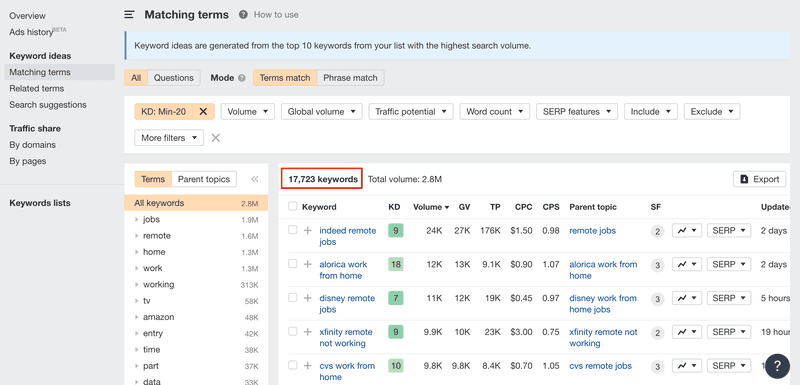
Task: Open the More filters dropdown
Action: click(169, 138)
